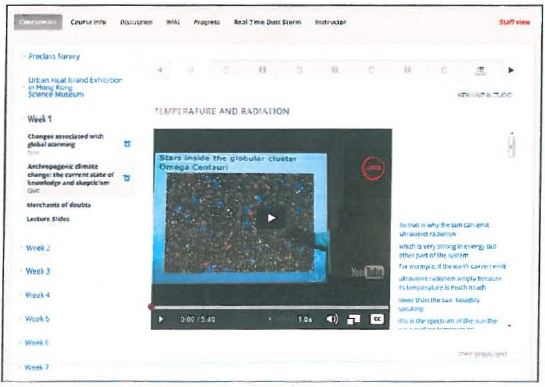This screenshot has height=387, width=545.
Task: Click calendar icon beside Anthropogenic climate change
Action: (127, 178)
